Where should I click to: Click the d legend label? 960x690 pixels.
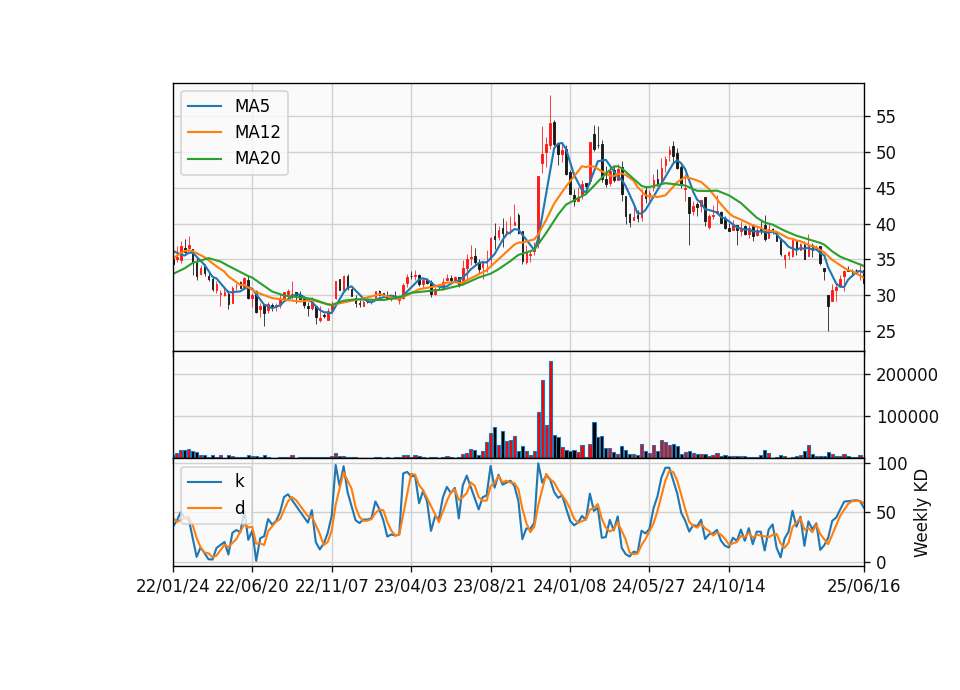click(239, 508)
